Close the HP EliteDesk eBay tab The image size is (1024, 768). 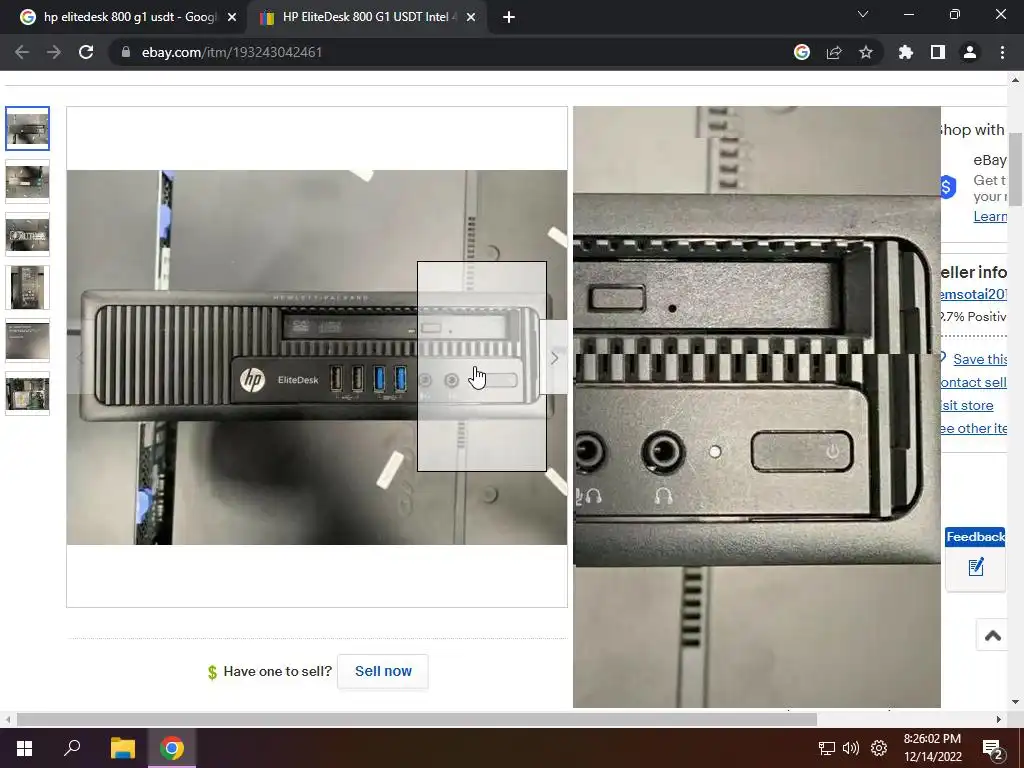point(471,18)
